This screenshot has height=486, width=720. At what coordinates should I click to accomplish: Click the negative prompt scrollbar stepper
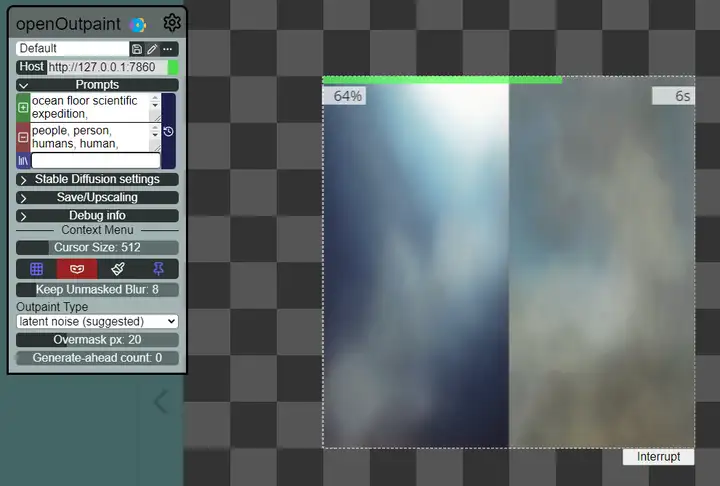coord(155,131)
